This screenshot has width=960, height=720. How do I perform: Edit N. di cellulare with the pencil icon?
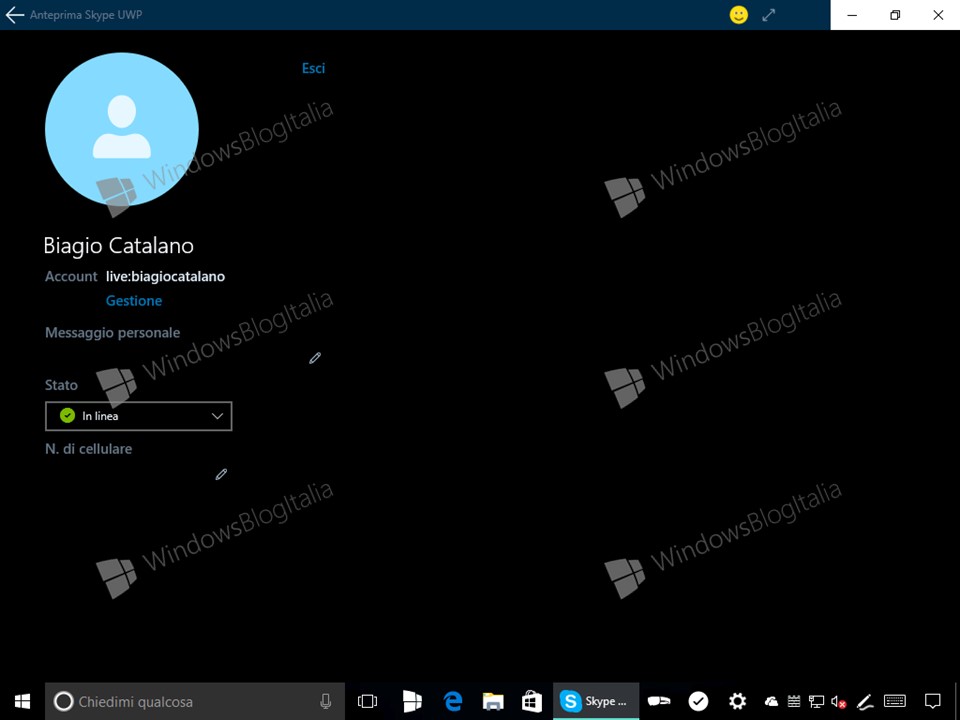221,474
